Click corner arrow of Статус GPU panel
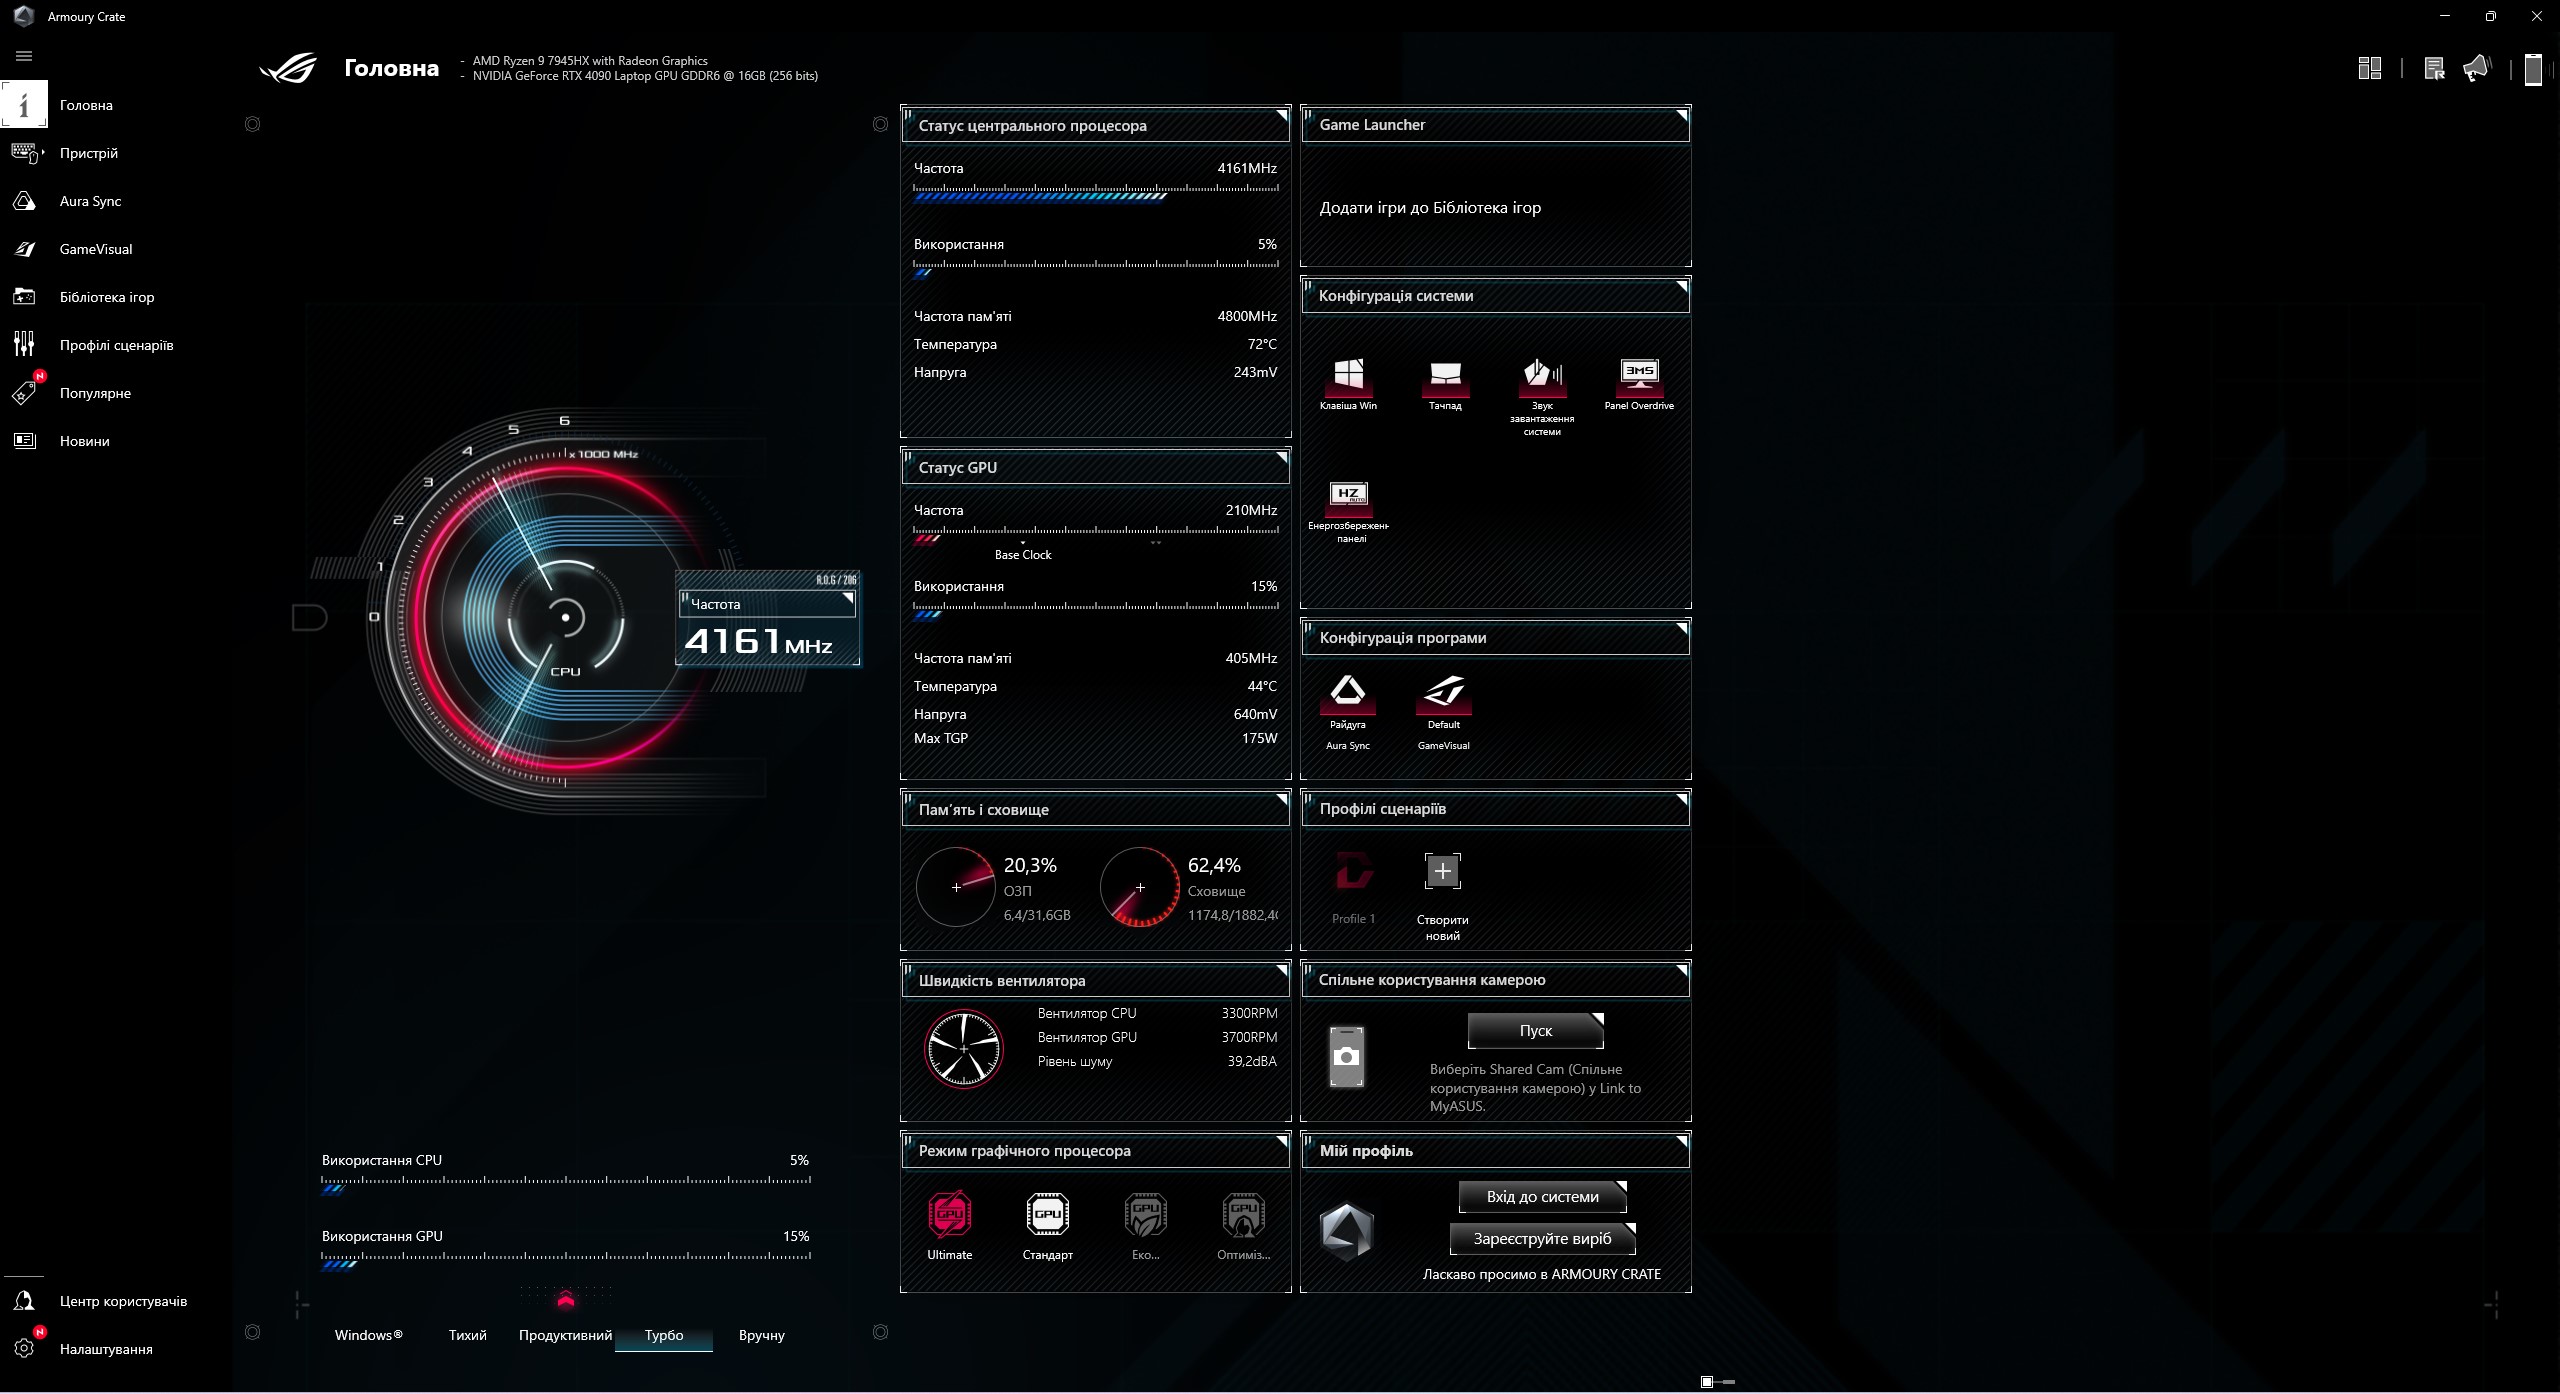 click(1281, 458)
